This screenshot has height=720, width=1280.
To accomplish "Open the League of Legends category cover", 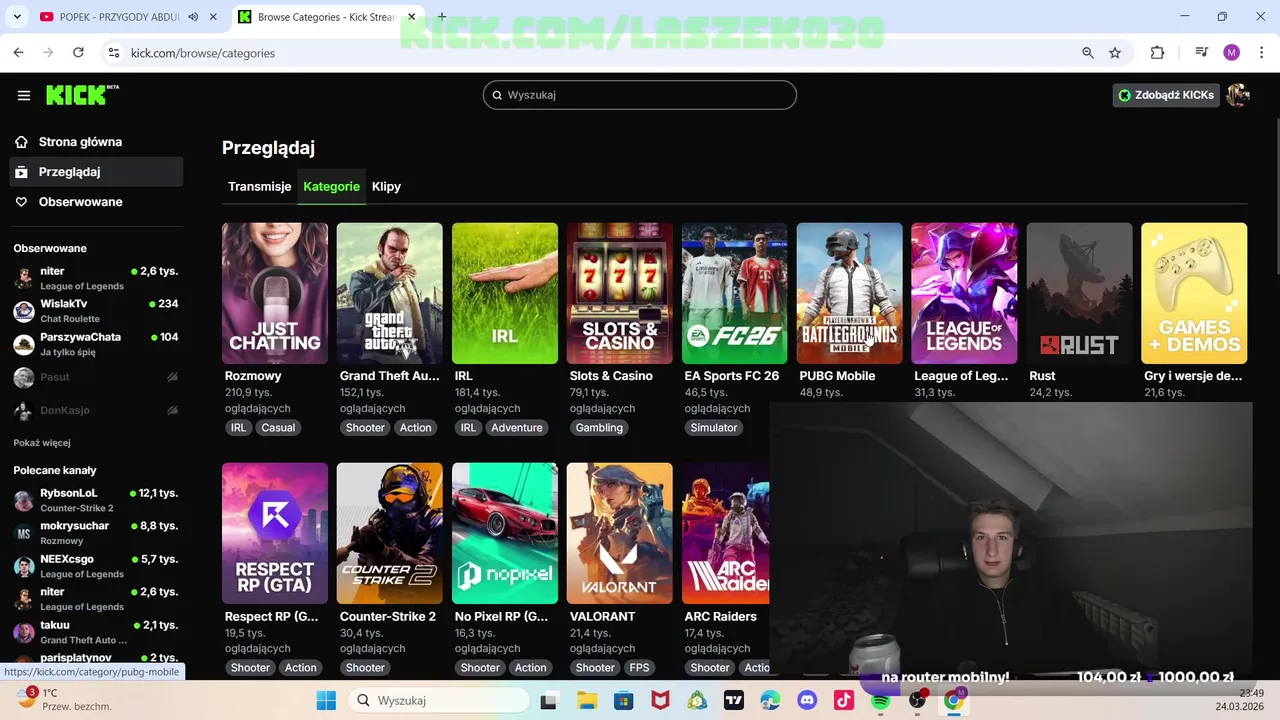I will (965, 293).
